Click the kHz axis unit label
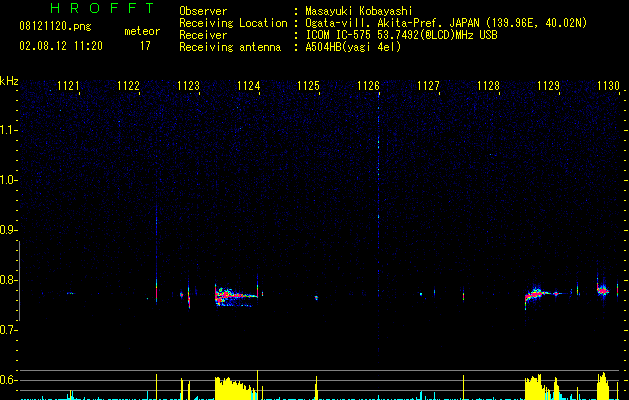629x400 pixels. [x=9, y=81]
